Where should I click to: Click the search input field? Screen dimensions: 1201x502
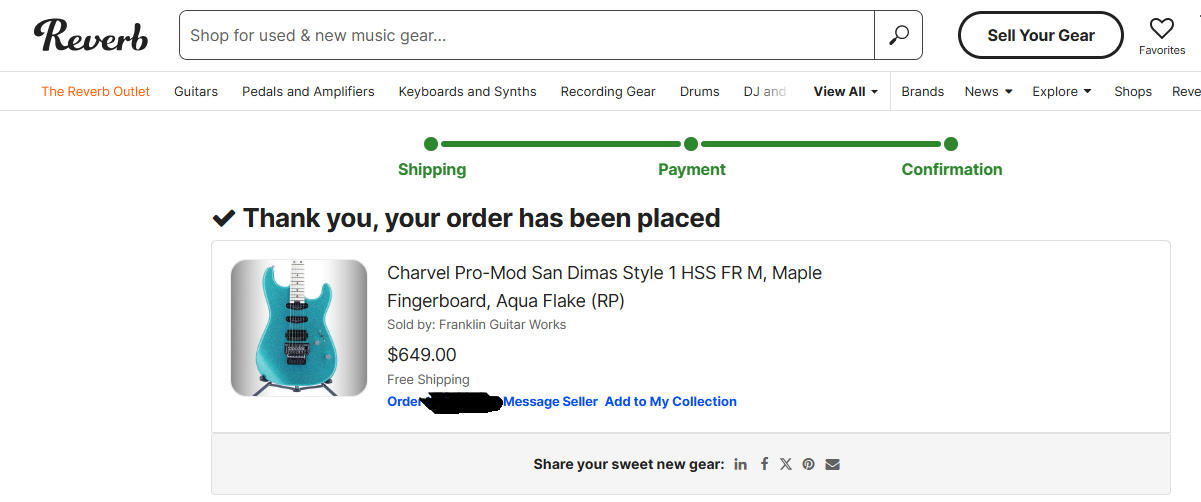[x=526, y=35]
